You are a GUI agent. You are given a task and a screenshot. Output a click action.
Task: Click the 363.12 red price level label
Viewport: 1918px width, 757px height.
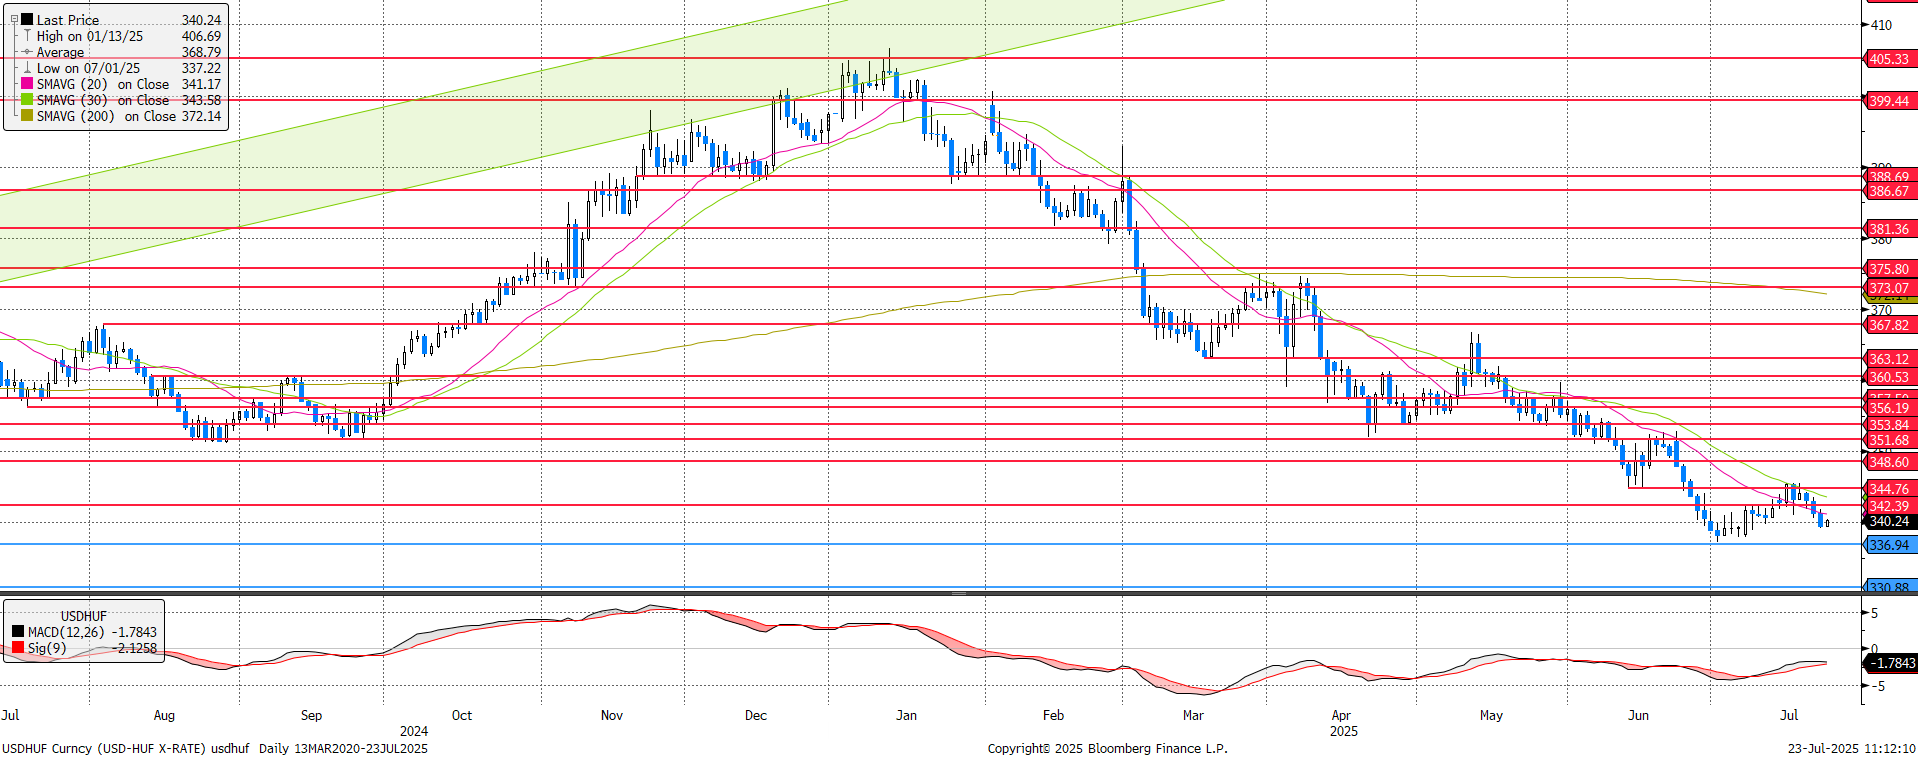(x=1890, y=359)
